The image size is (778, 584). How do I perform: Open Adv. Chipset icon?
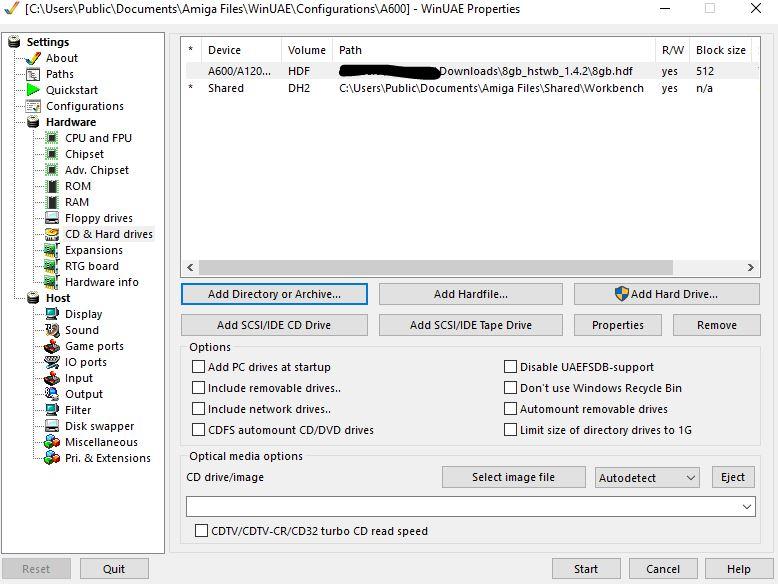52,170
